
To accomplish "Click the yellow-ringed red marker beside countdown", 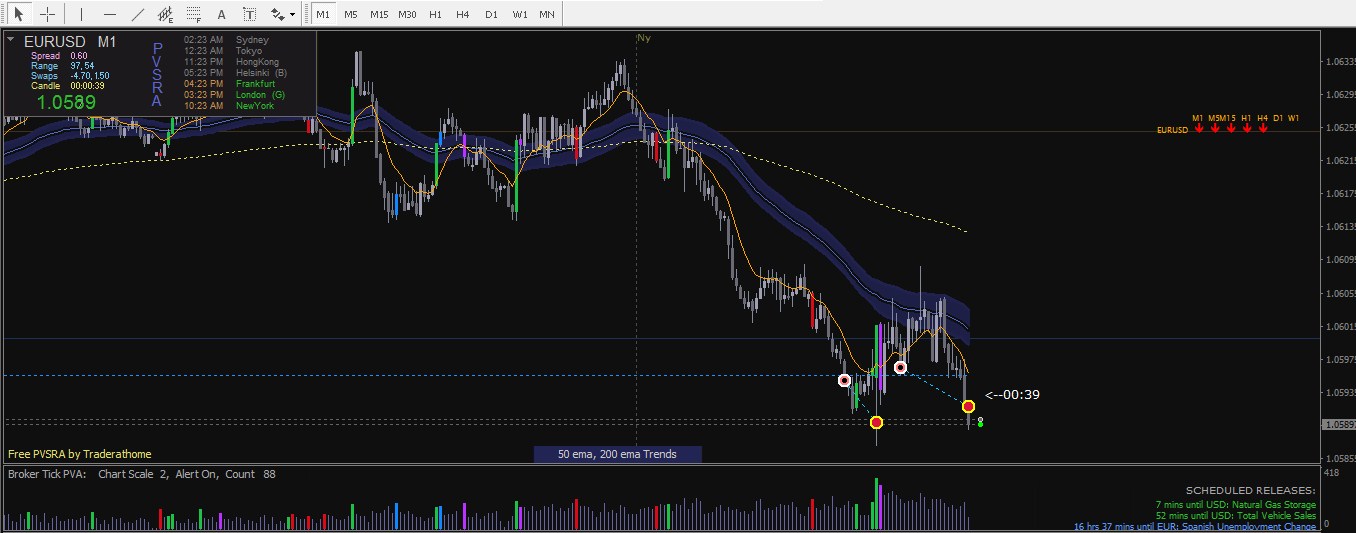I will [x=968, y=406].
